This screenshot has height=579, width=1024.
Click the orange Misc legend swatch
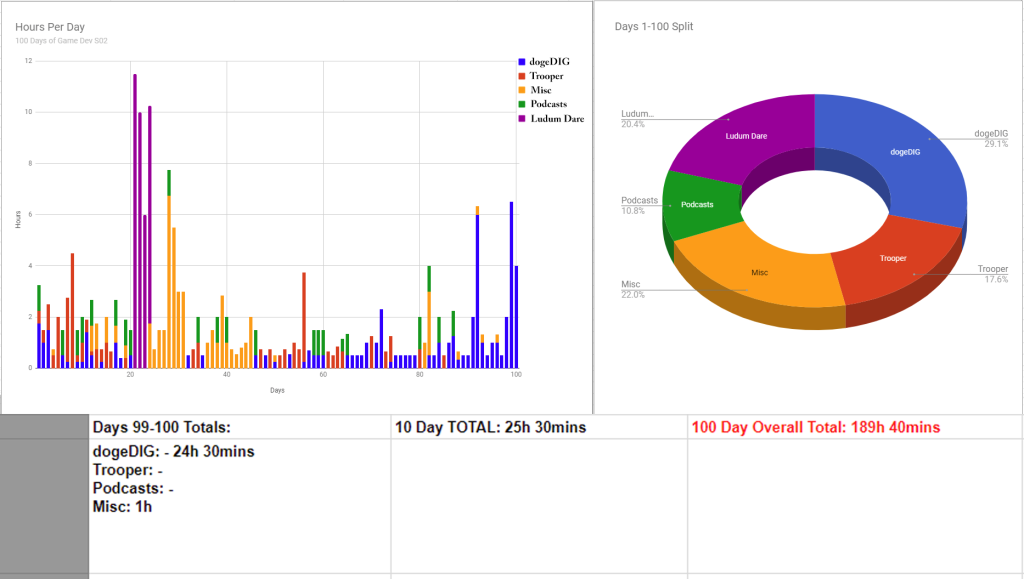click(521, 90)
